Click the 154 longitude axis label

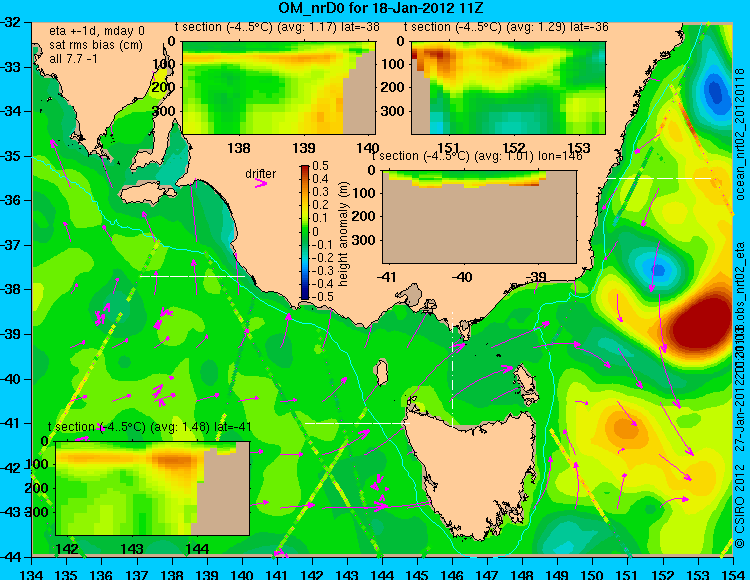click(732, 573)
